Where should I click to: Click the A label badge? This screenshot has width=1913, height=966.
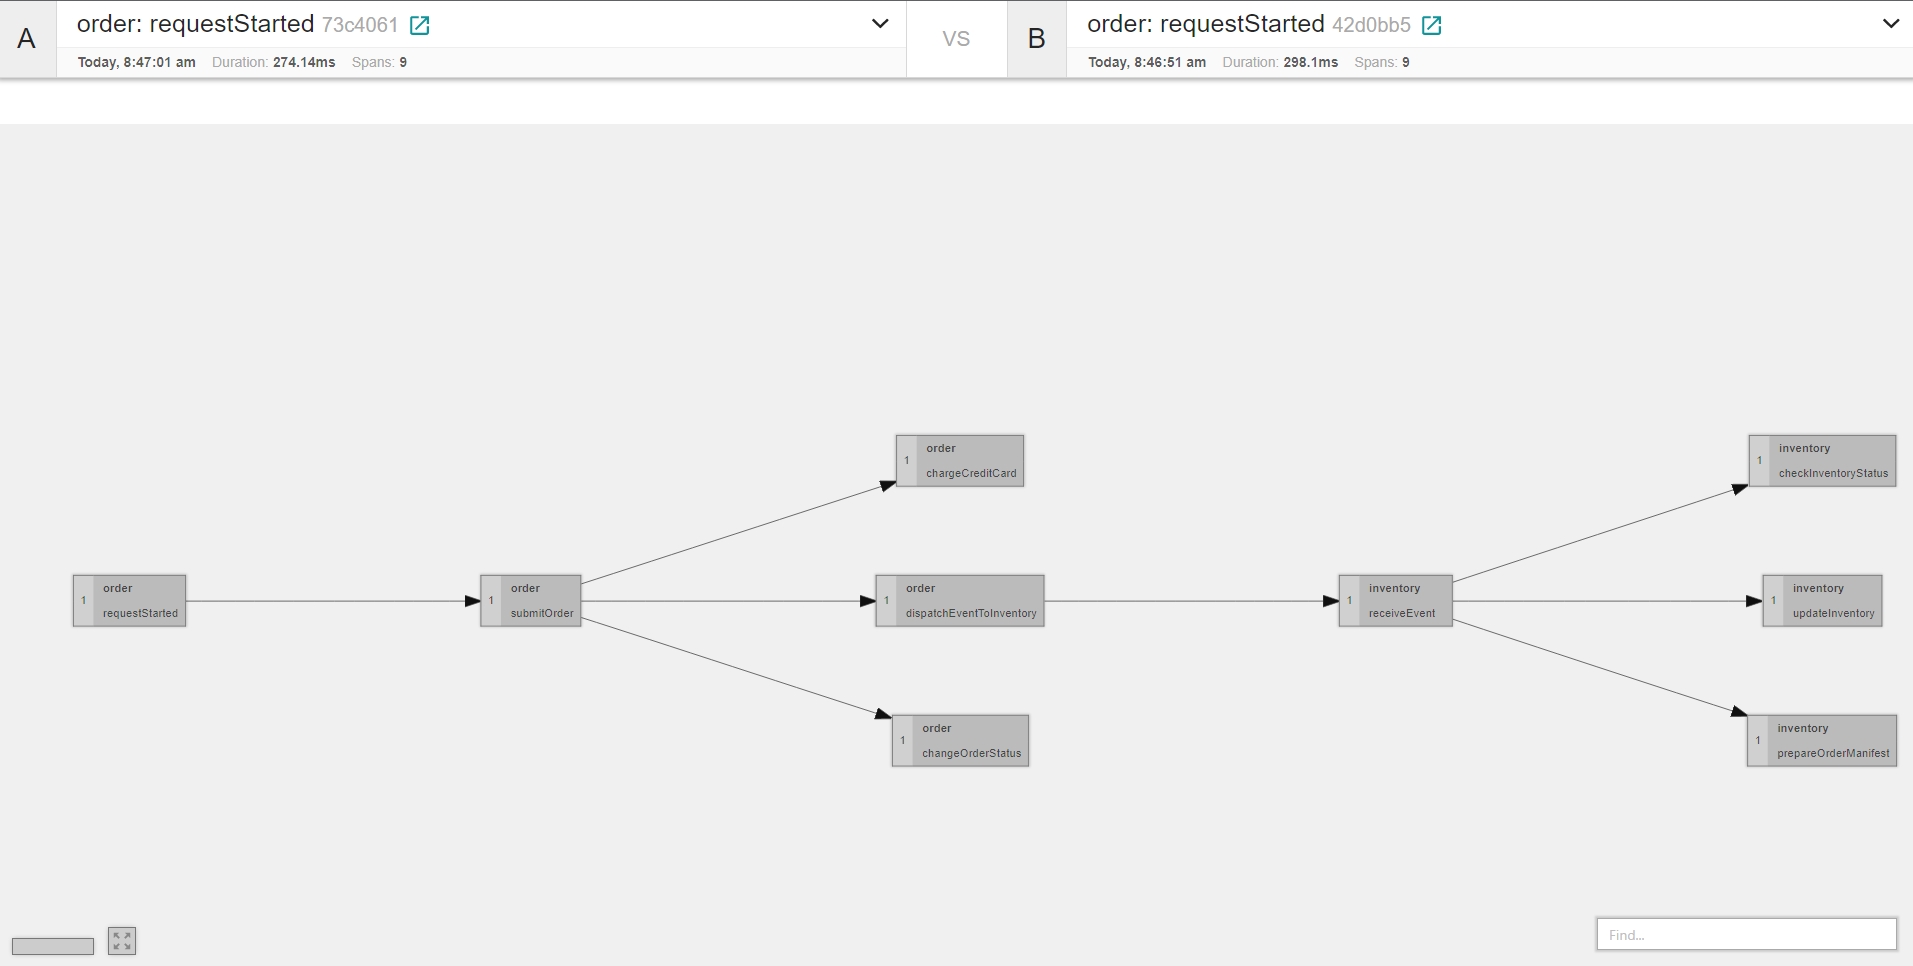tap(27, 39)
